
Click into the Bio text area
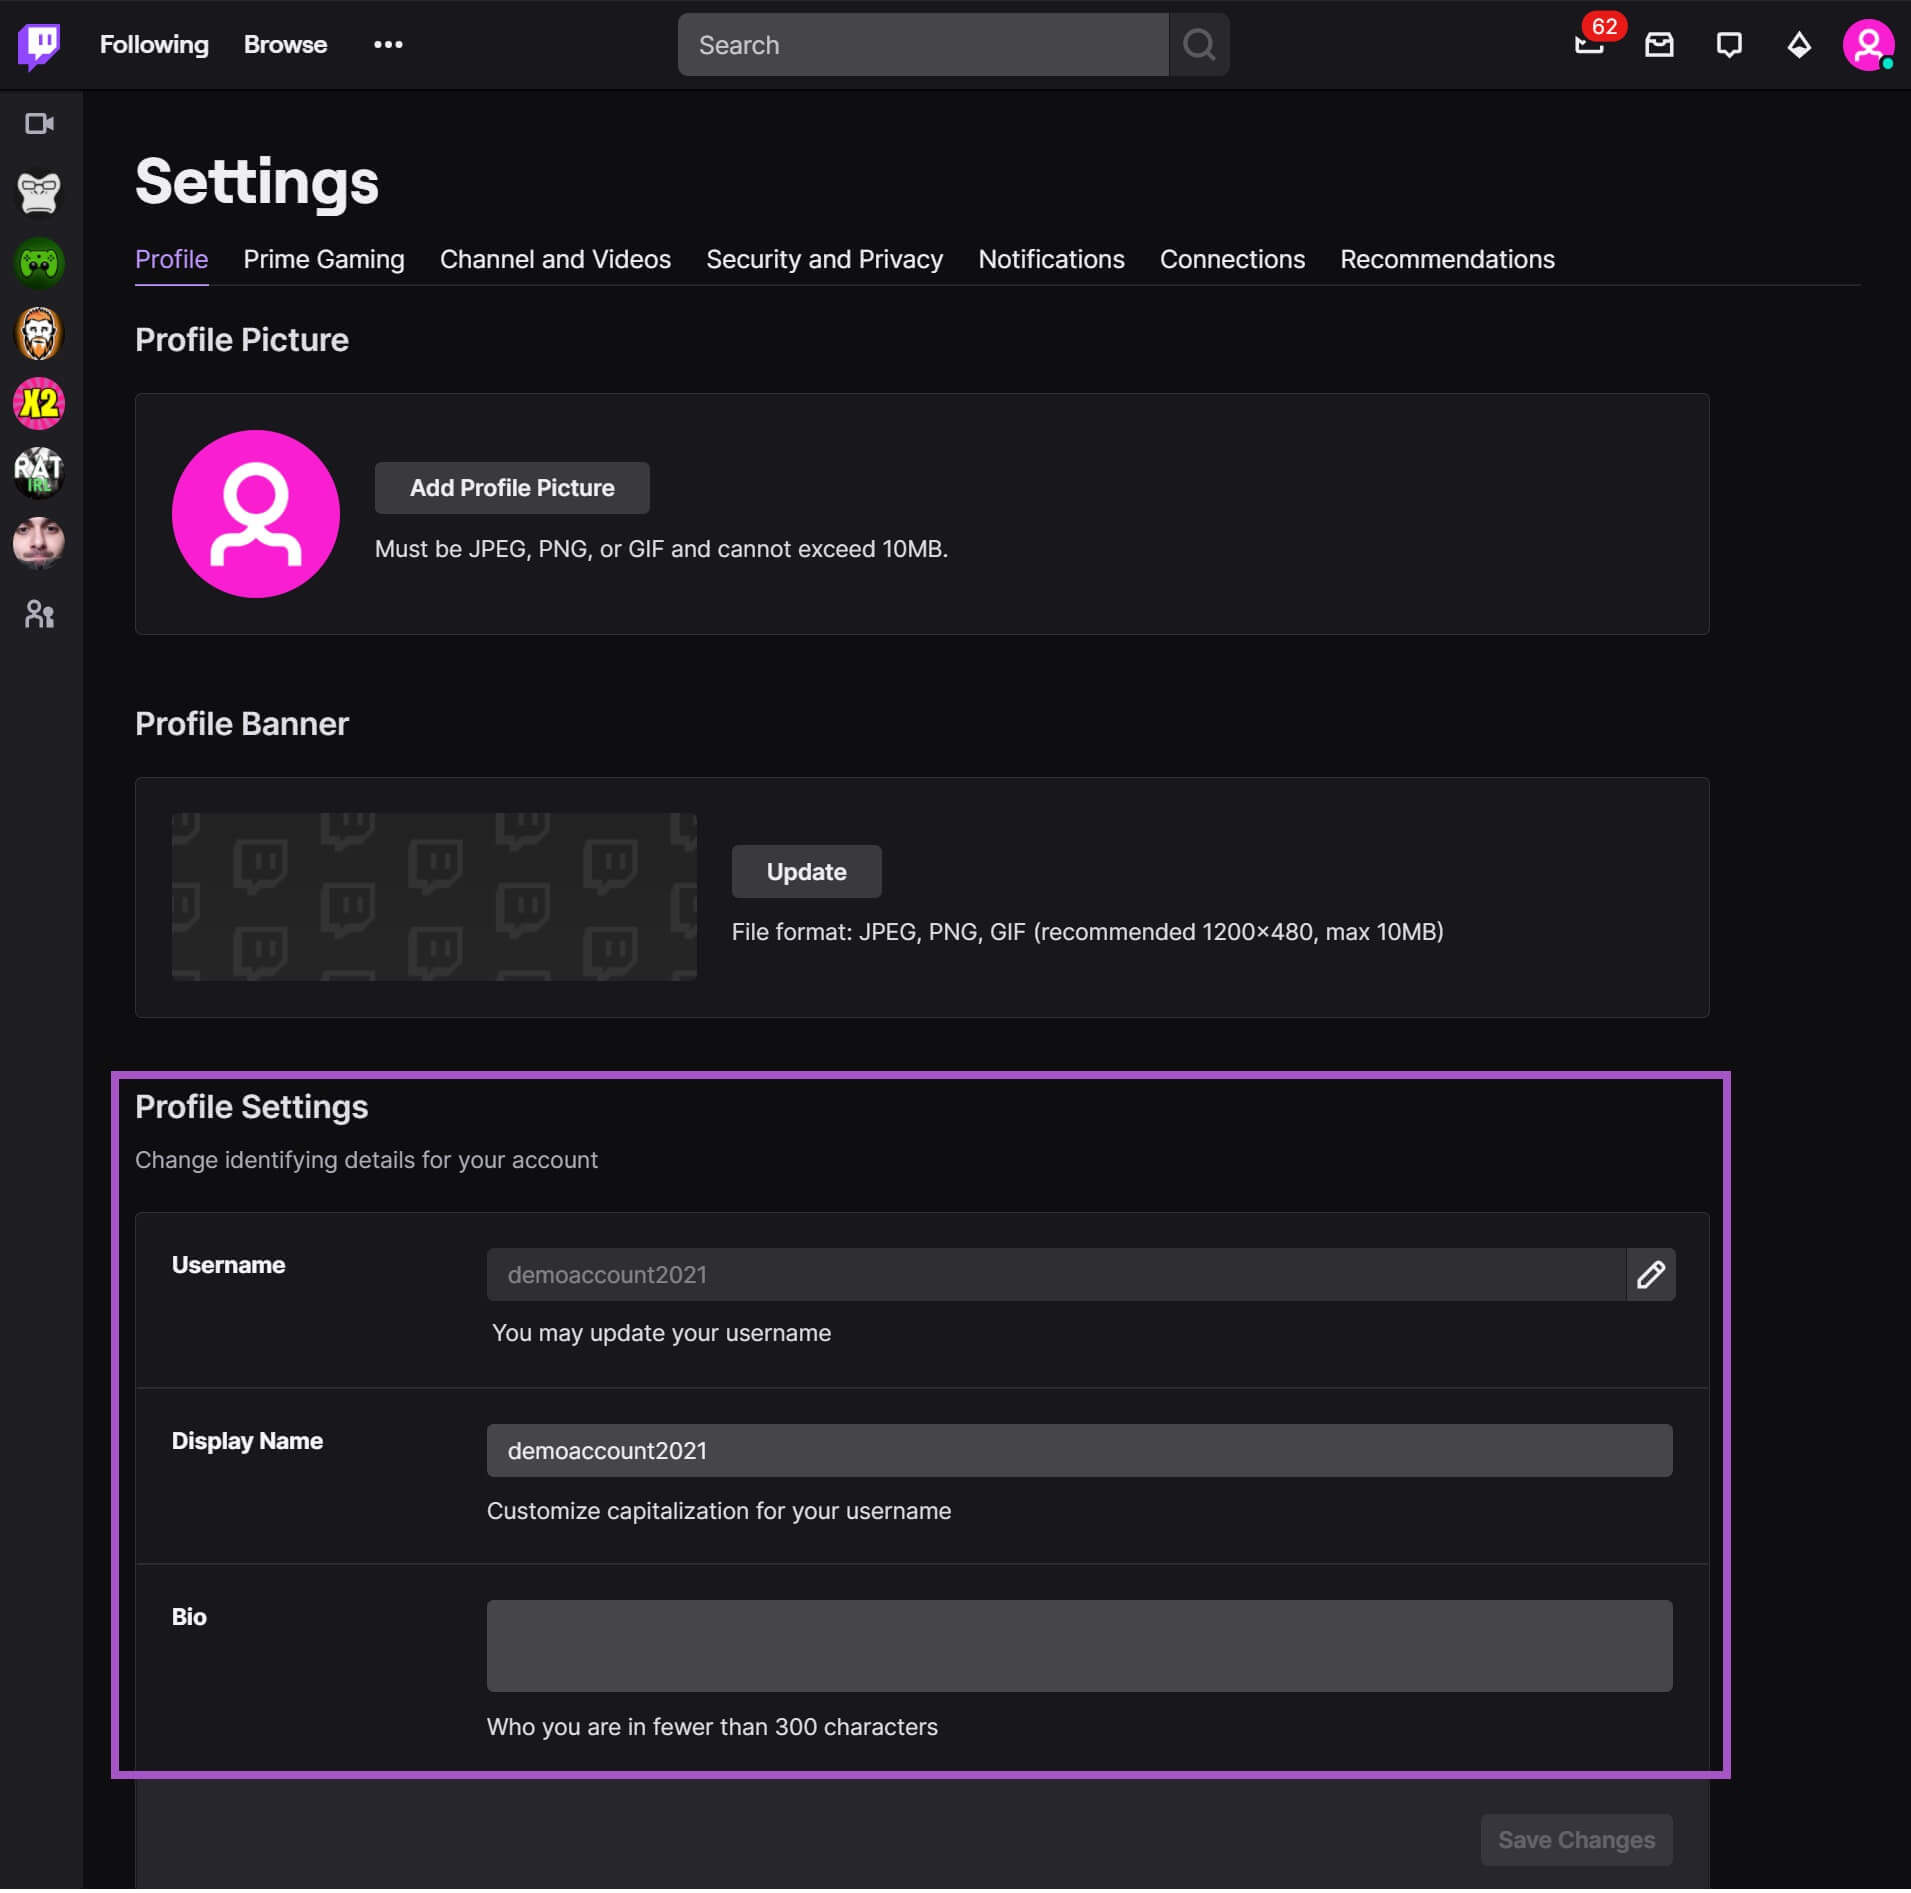point(1079,1646)
